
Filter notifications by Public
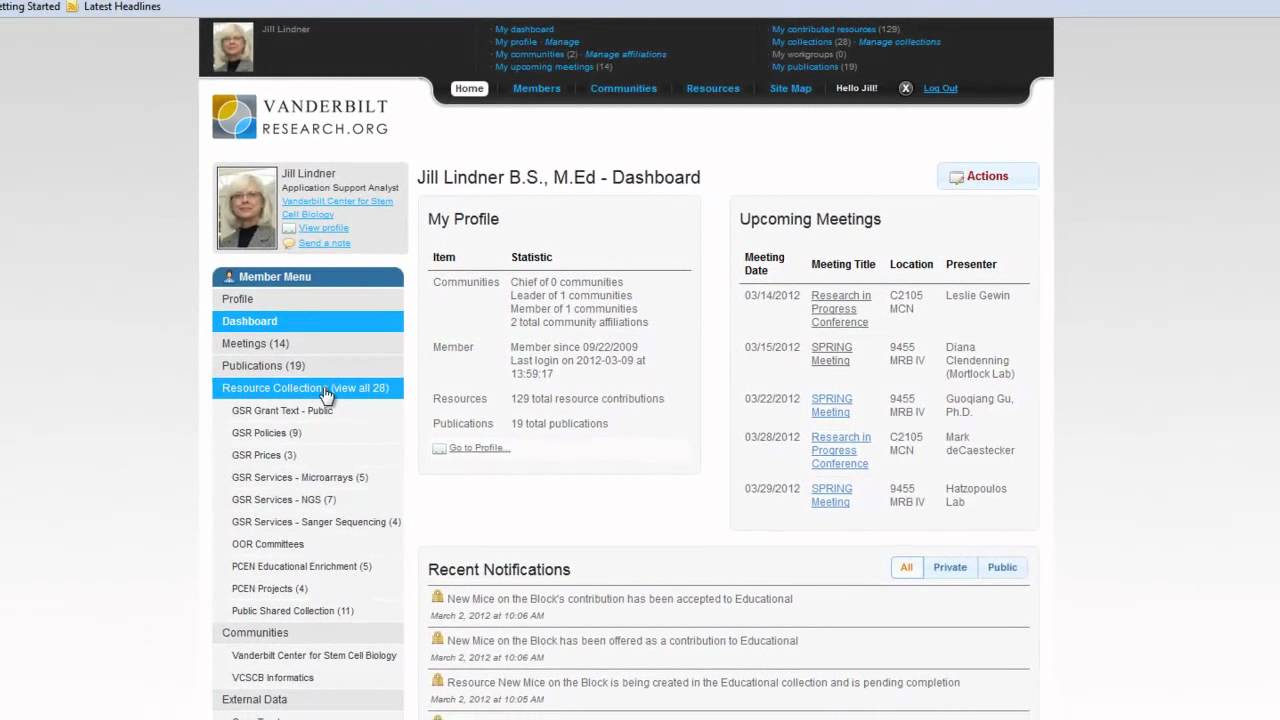(1002, 567)
